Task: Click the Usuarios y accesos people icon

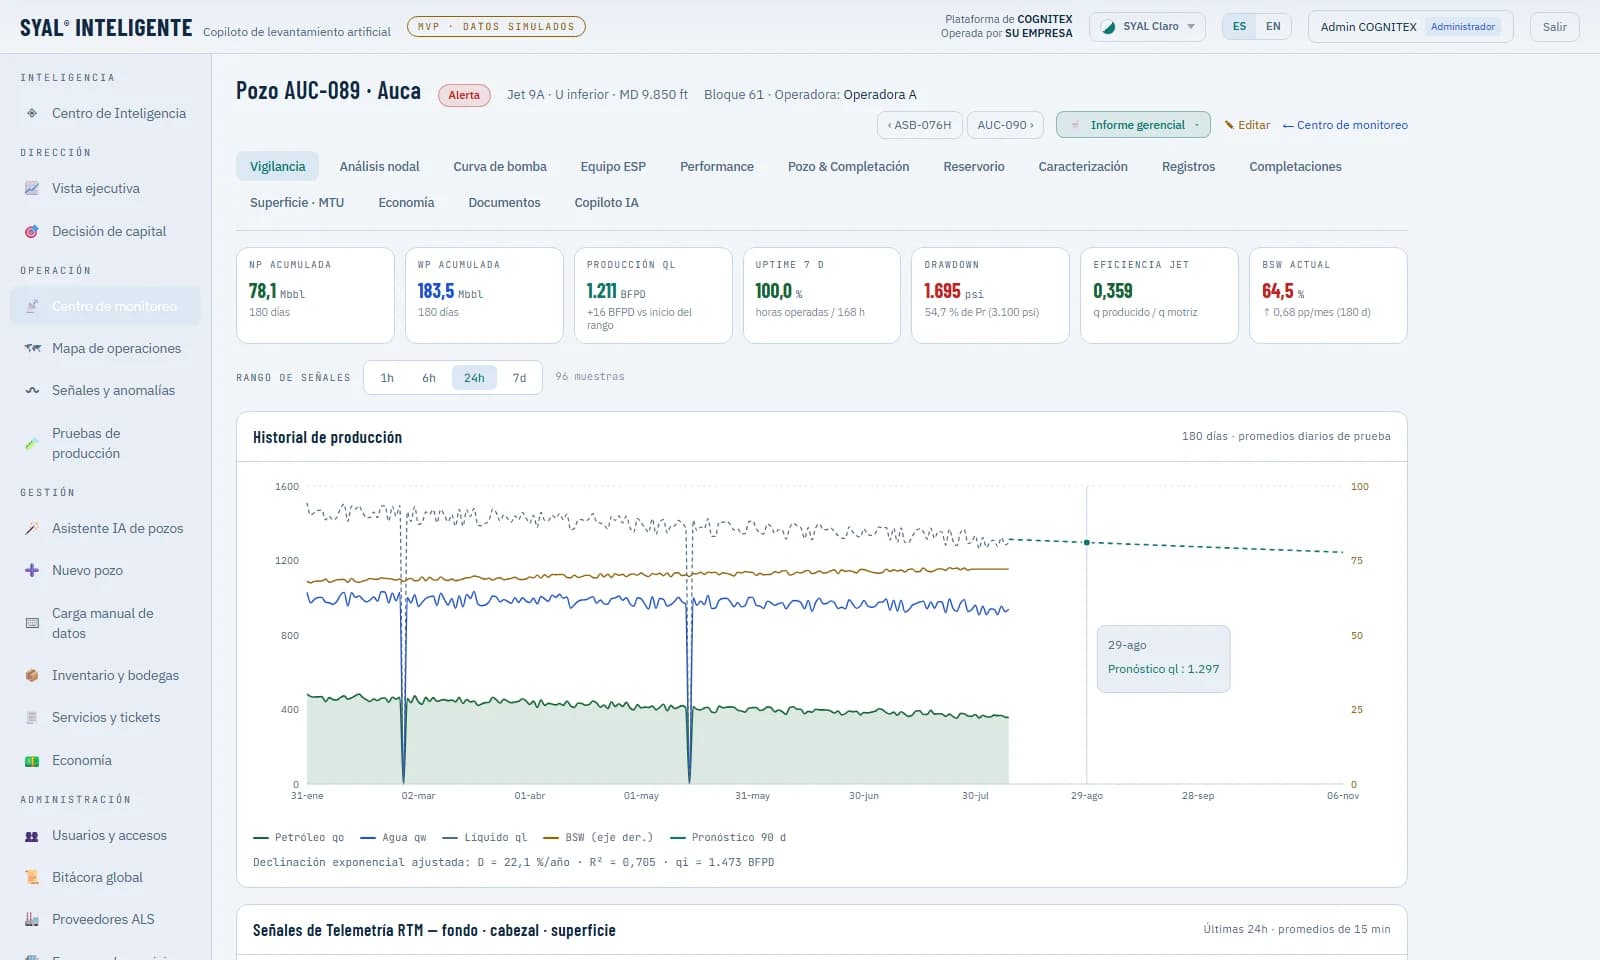Action: coord(32,835)
